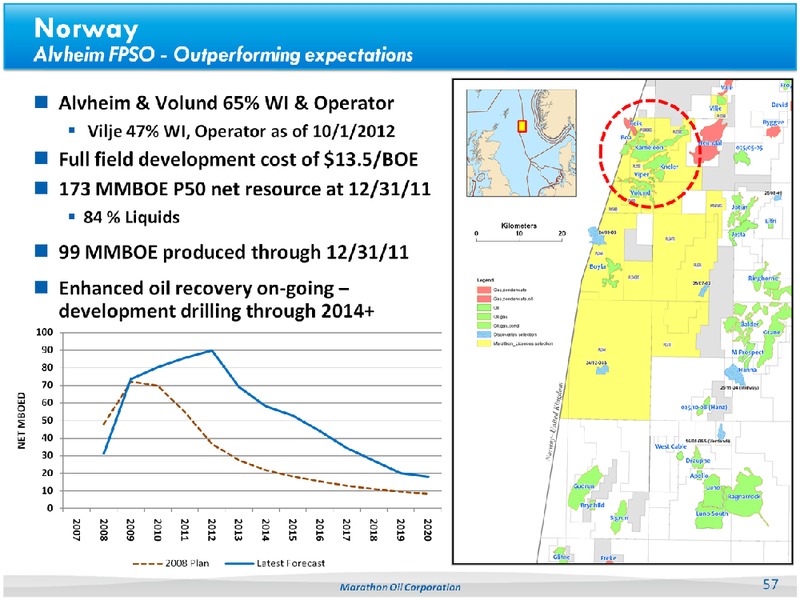Screen dimensions: 800x600
Task: Click the yellow Marathon licences legend swatch
Action: pyautogui.click(x=484, y=344)
